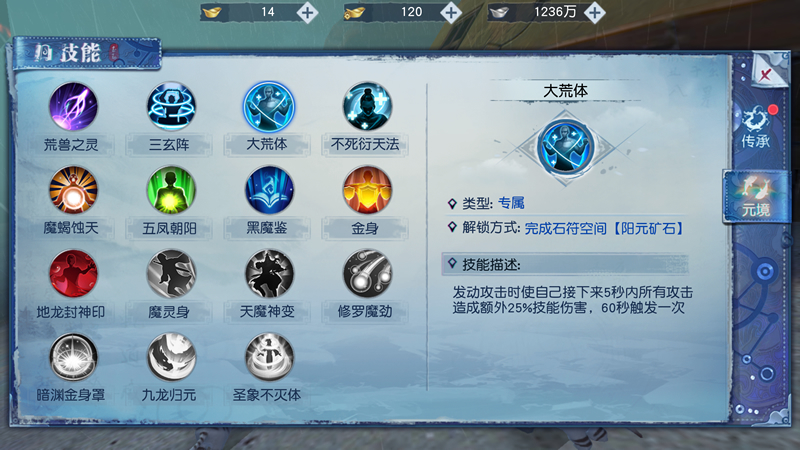This screenshot has width=800, height=450.
Task: Select the 三玄阵 skill icon
Action: coord(171,107)
